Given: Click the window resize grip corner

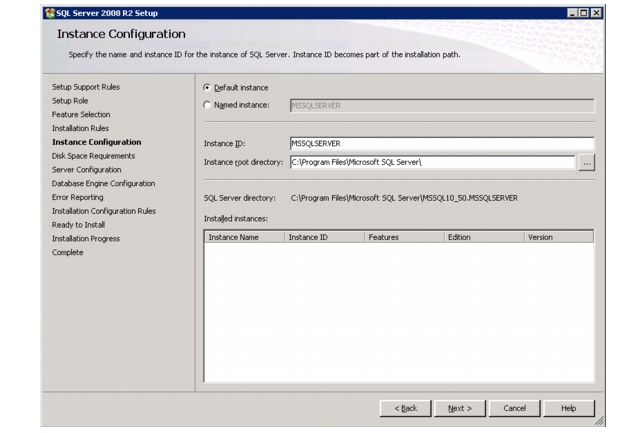Looking at the screenshot, I should click(x=599, y=421).
